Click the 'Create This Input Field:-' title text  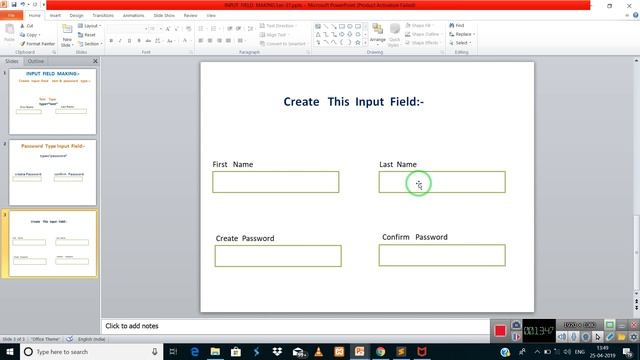click(x=353, y=102)
